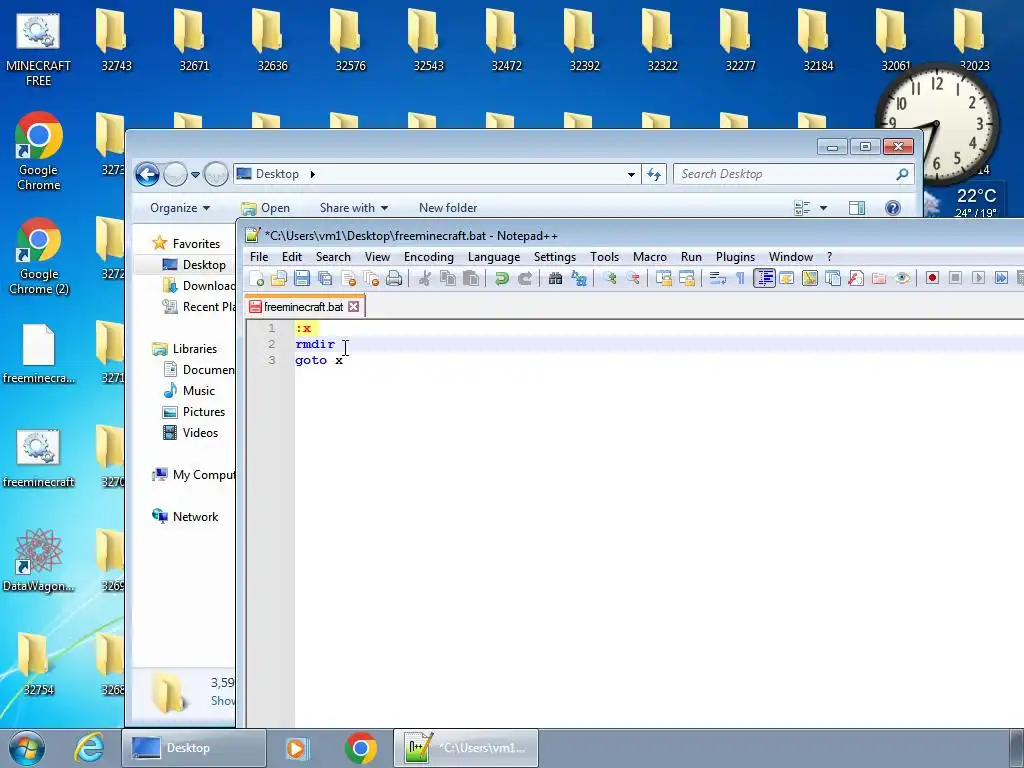Close the freeminecraft.bat tab
This screenshot has height=768, width=1024.
[353, 306]
